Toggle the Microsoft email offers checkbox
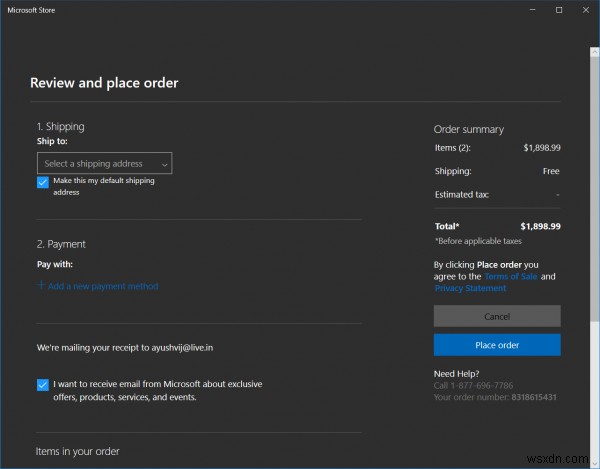The image size is (600, 469). click(x=43, y=385)
